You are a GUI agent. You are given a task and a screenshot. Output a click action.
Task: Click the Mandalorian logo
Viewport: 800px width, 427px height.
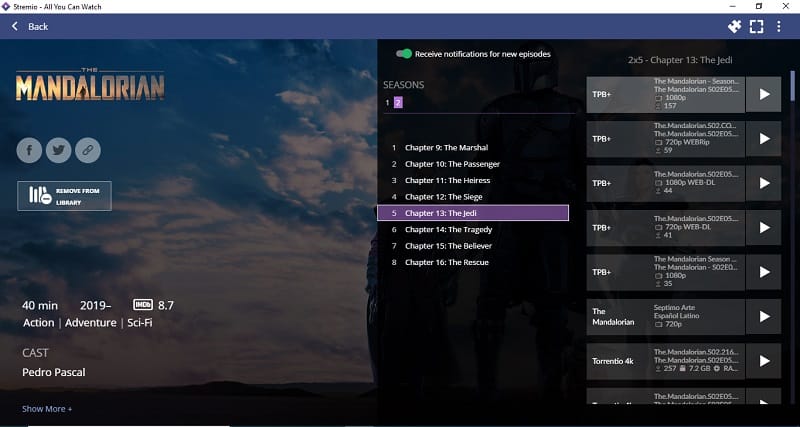(90, 84)
